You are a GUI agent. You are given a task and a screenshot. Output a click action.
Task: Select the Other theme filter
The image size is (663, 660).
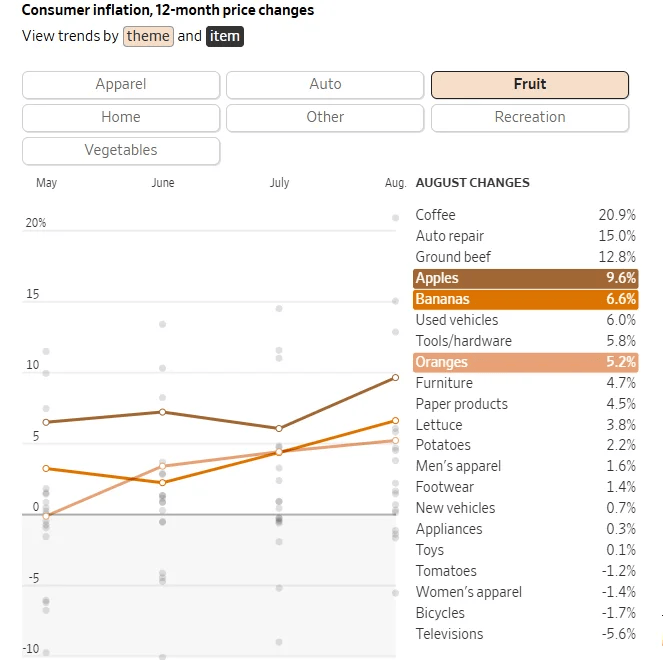click(x=325, y=118)
